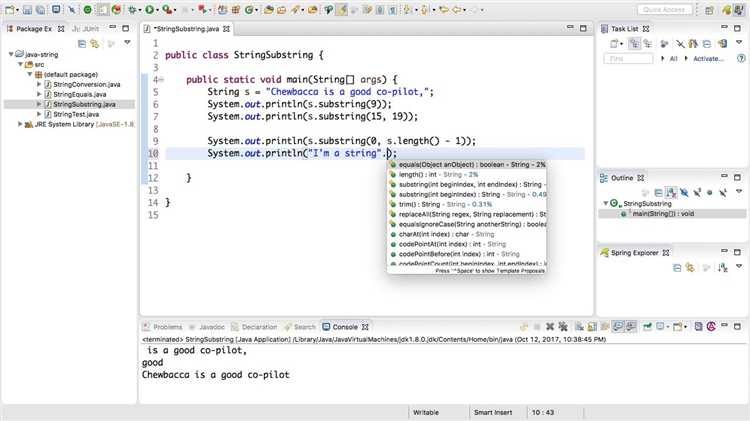Viewport: 750px width, 421px height.
Task: Toggle Hide Fields in Outline toolbar
Action: pos(684,192)
